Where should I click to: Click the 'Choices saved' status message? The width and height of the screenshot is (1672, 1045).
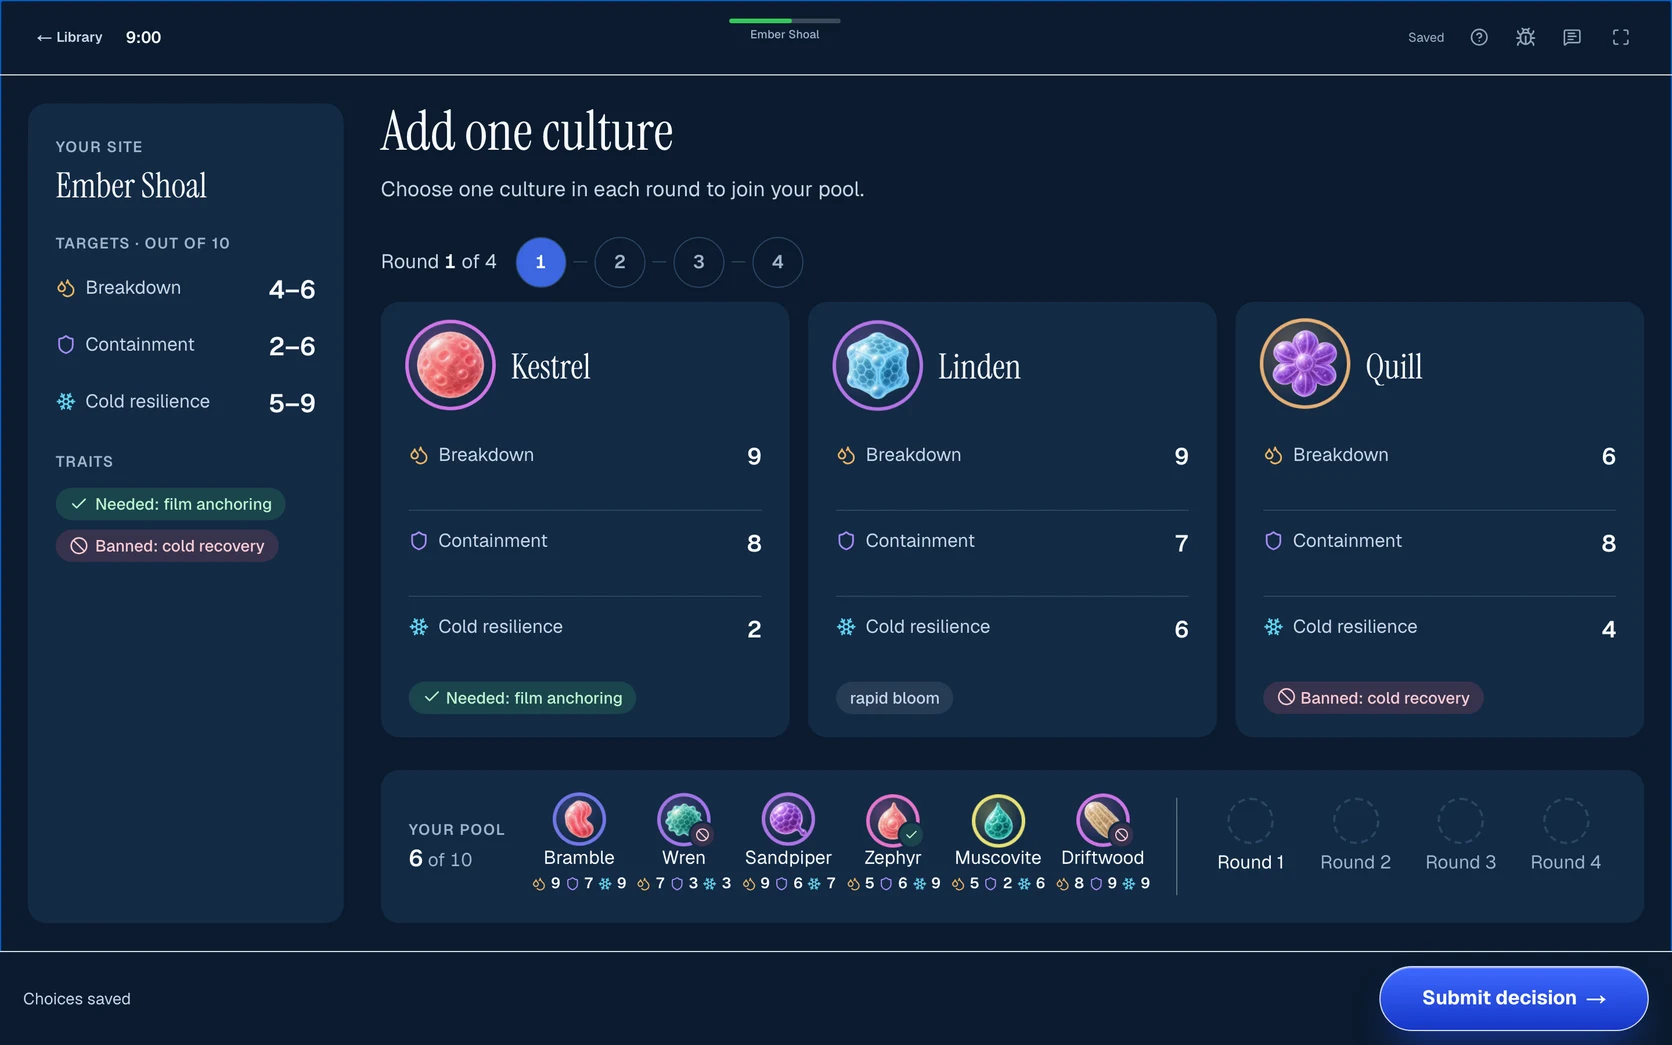coord(77,999)
